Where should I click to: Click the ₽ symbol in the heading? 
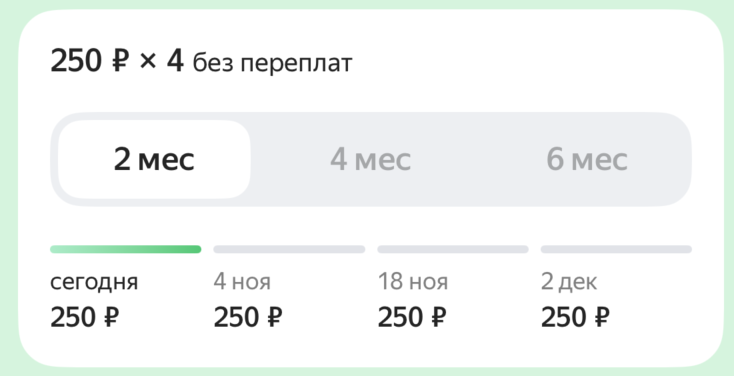[x=120, y=62]
